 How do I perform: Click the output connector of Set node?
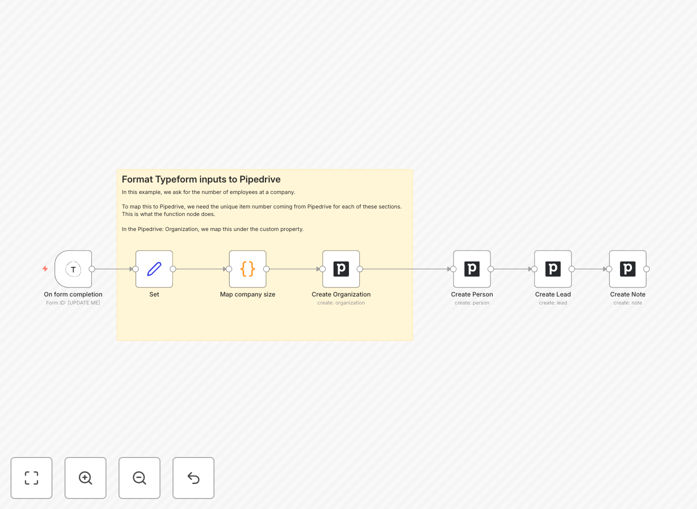click(173, 269)
